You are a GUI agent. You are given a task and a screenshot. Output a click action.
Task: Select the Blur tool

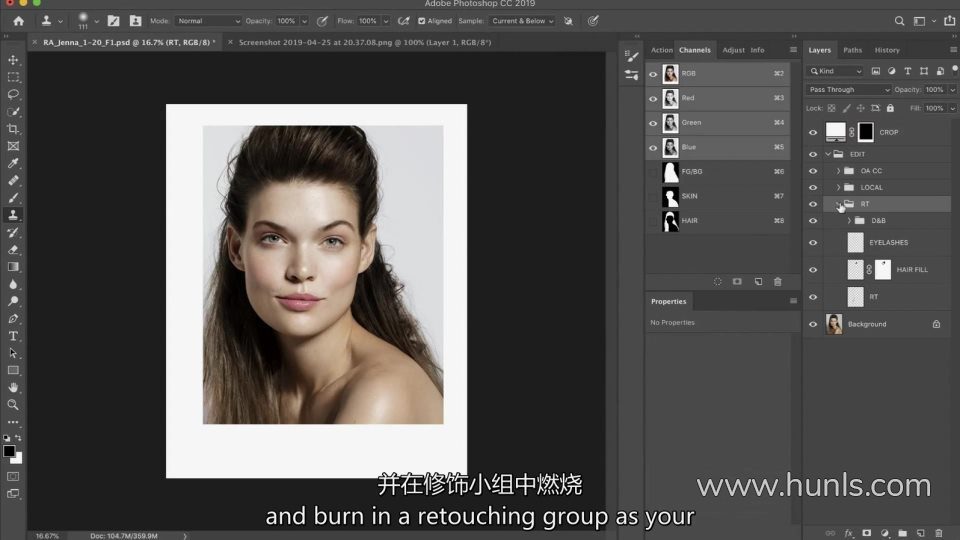click(x=13, y=284)
